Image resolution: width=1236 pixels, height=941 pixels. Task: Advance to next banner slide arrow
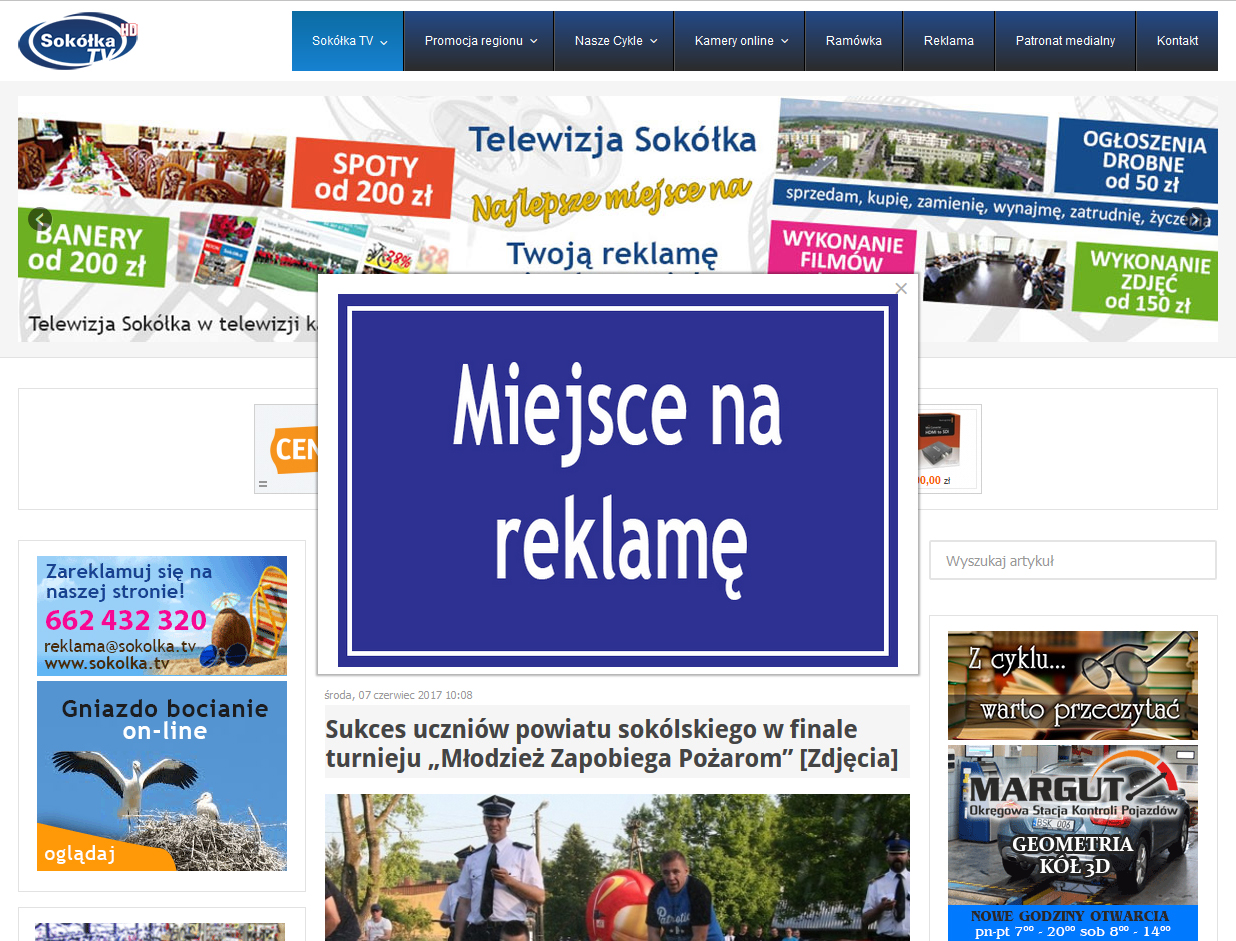point(1196,219)
